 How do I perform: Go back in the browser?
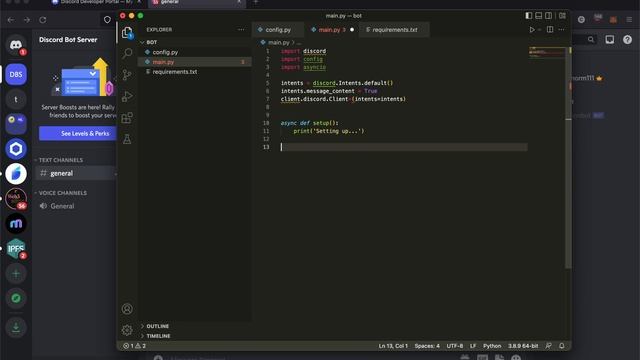click(x=11, y=20)
